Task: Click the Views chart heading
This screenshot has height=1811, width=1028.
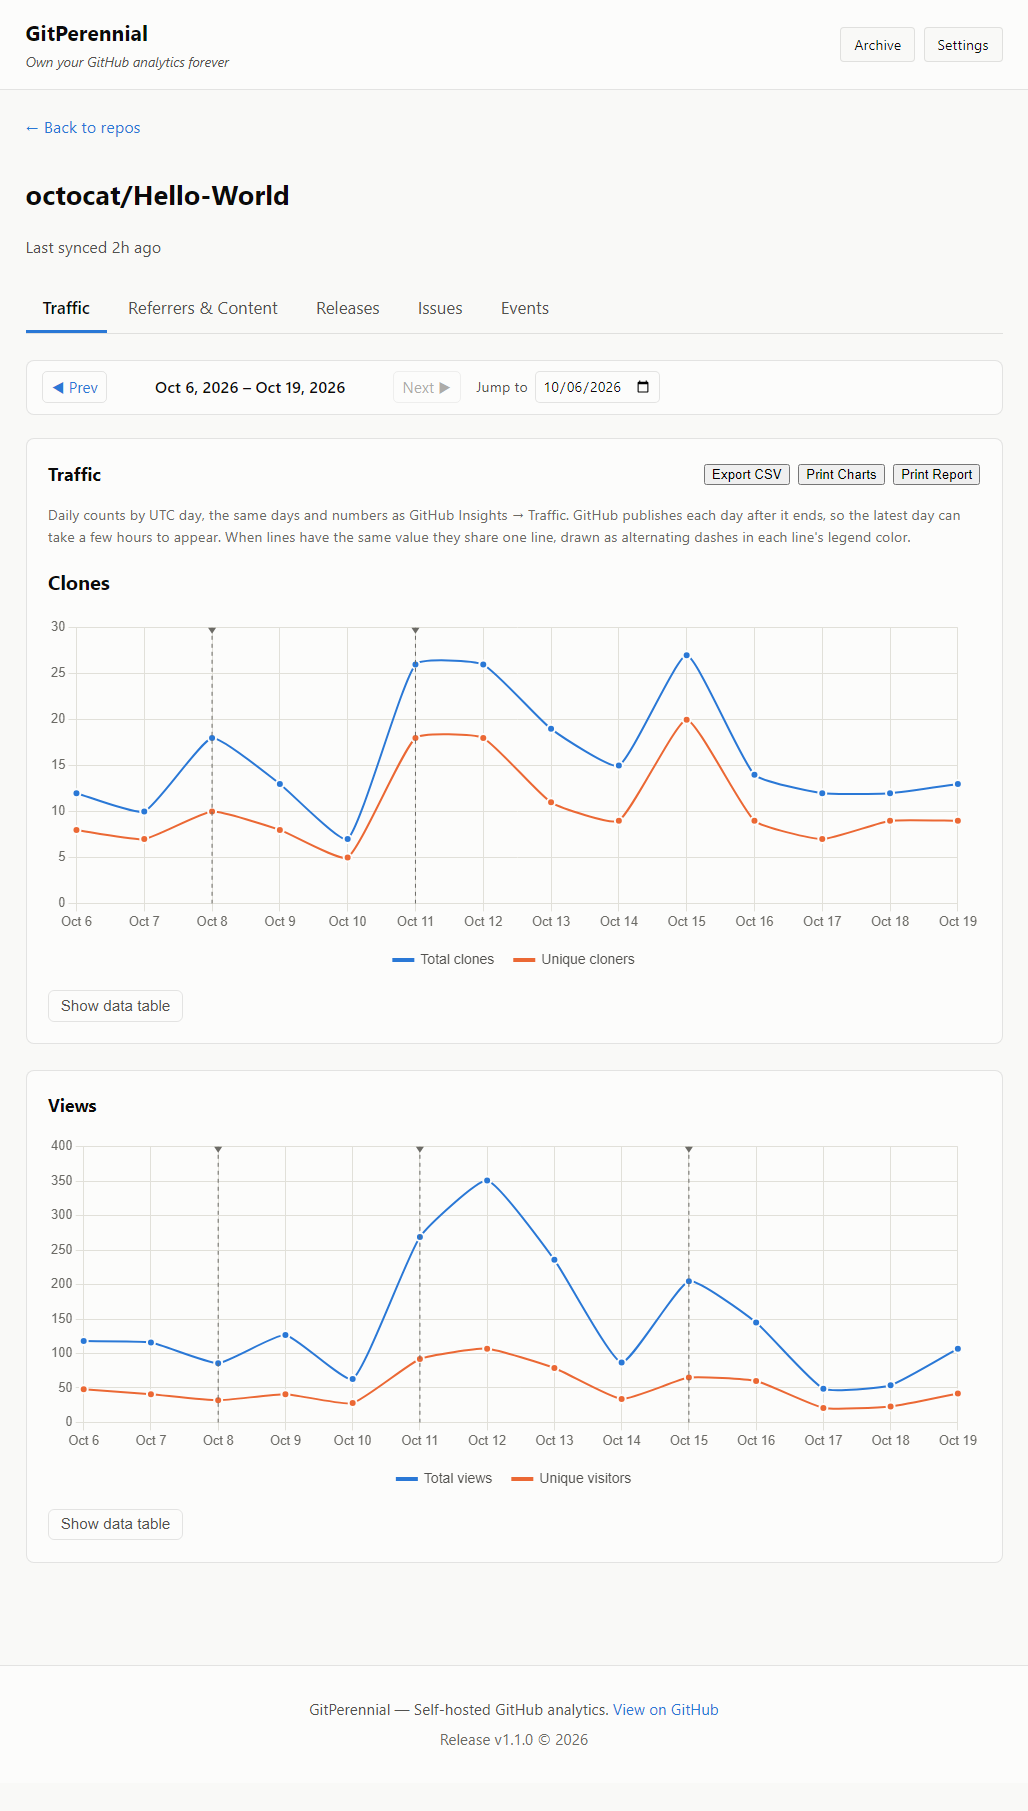Action: tap(72, 1106)
